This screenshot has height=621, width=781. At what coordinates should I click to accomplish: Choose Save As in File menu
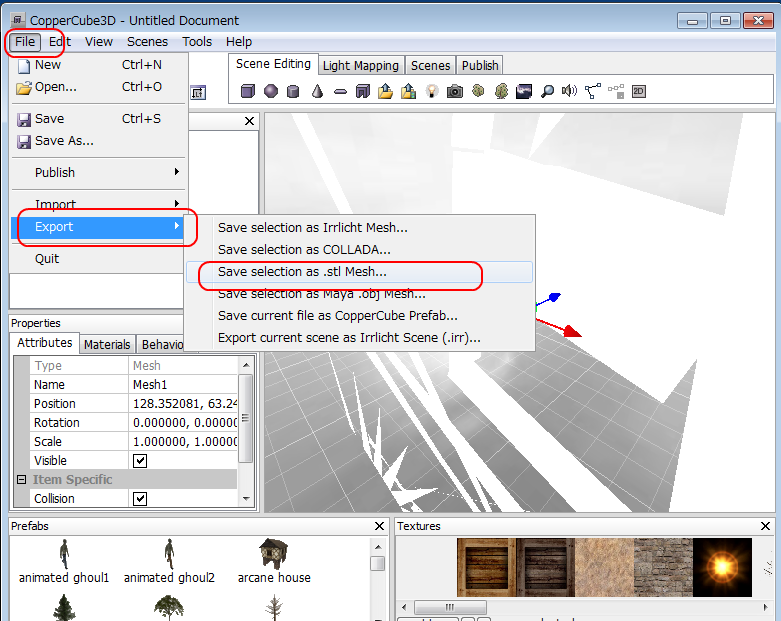pos(98,141)
